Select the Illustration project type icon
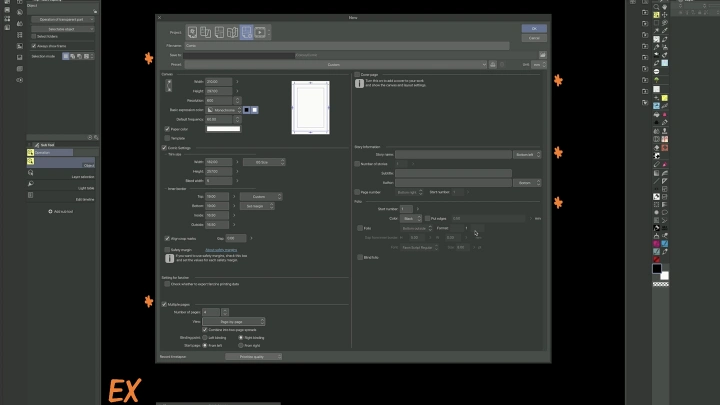Image resolution: width=720 pixels, height=405 pixels. pos(192,32)
